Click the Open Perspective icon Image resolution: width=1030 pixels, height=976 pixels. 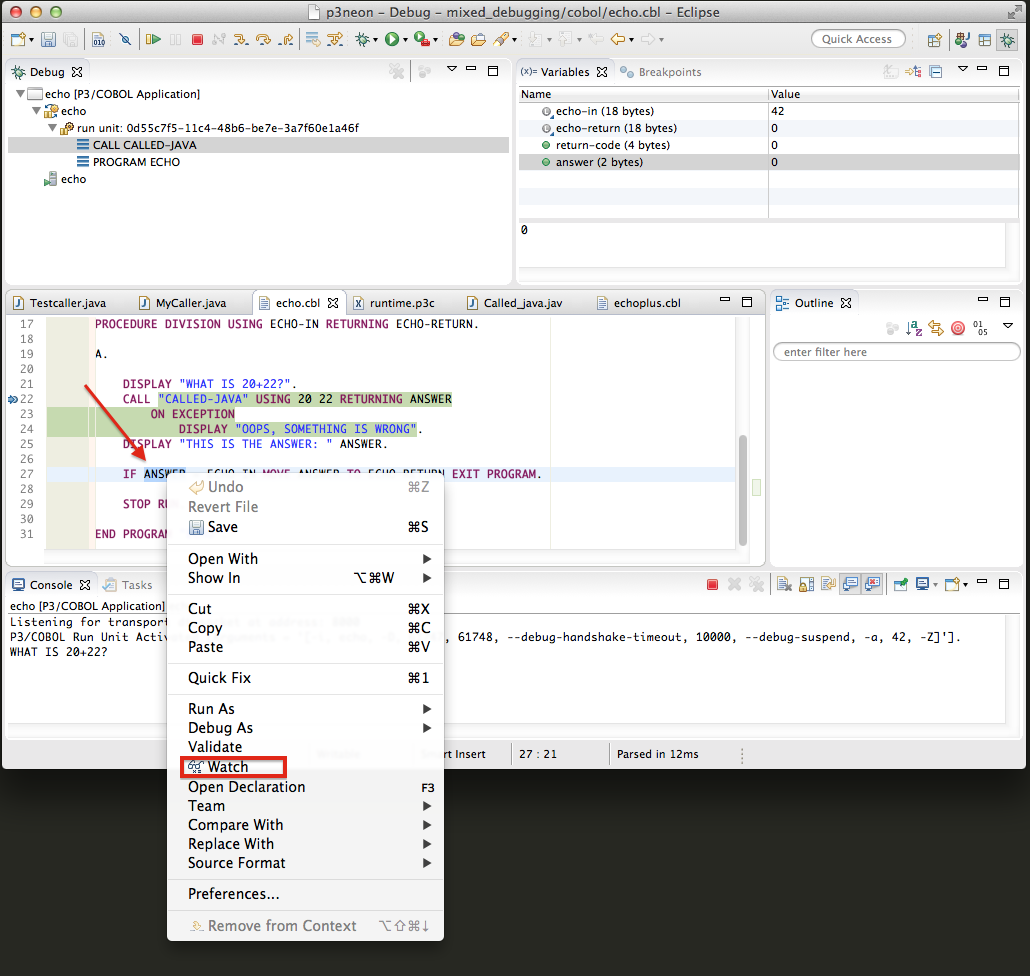coord(934,40)
